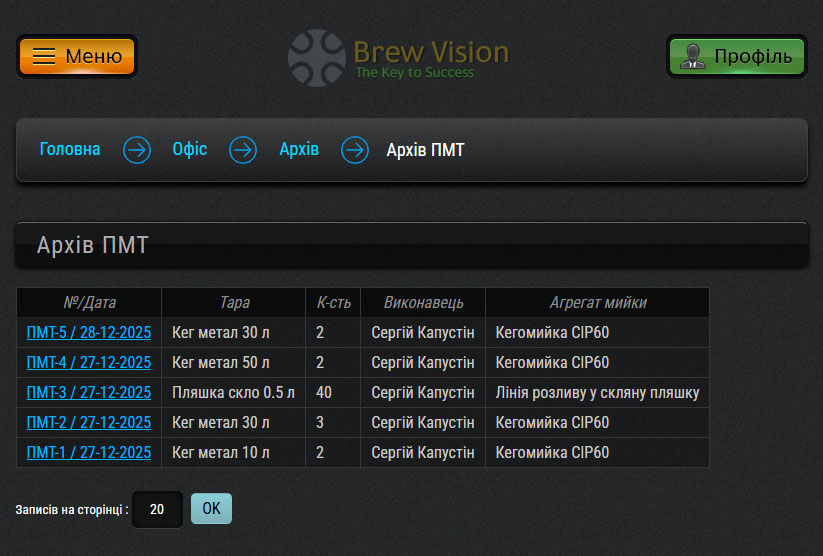Go to Головна breadcrumb link
This screenshot has width=823, height=556.
[x=70, y=150]
